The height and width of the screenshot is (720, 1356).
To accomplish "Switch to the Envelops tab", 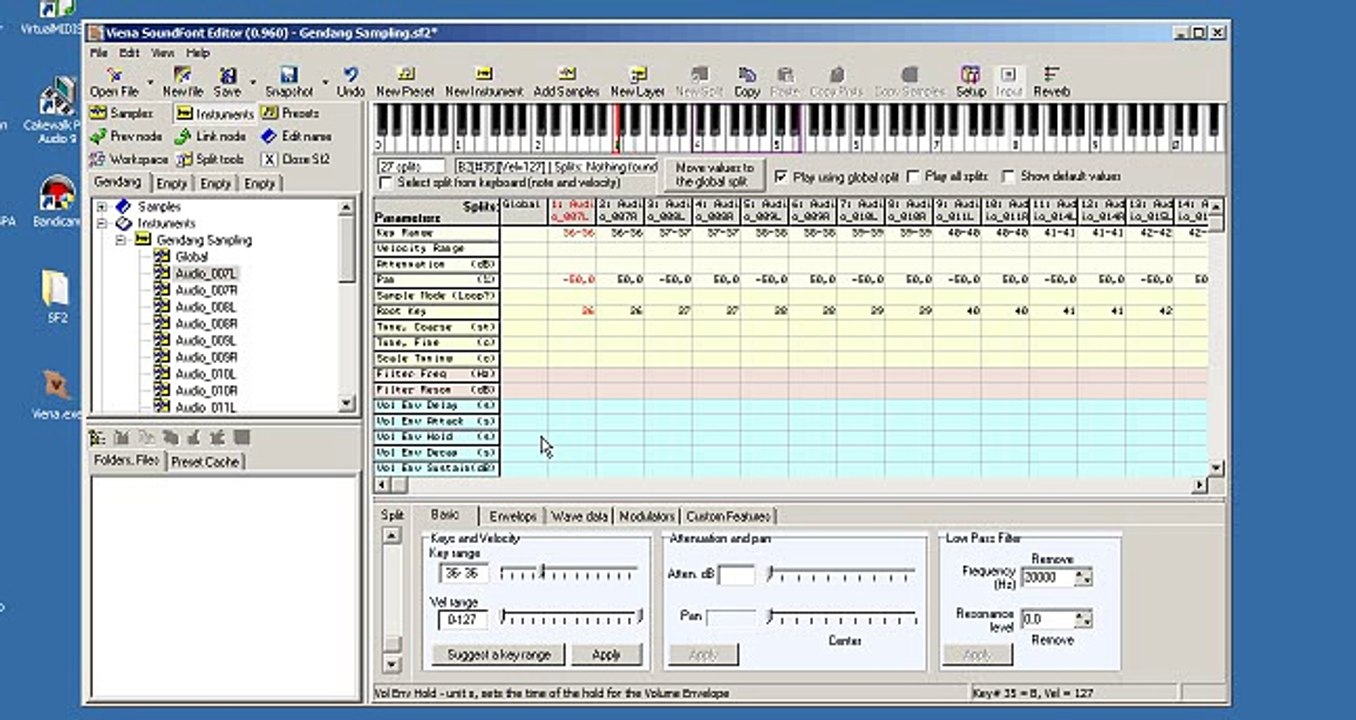I will click(513, 516).
